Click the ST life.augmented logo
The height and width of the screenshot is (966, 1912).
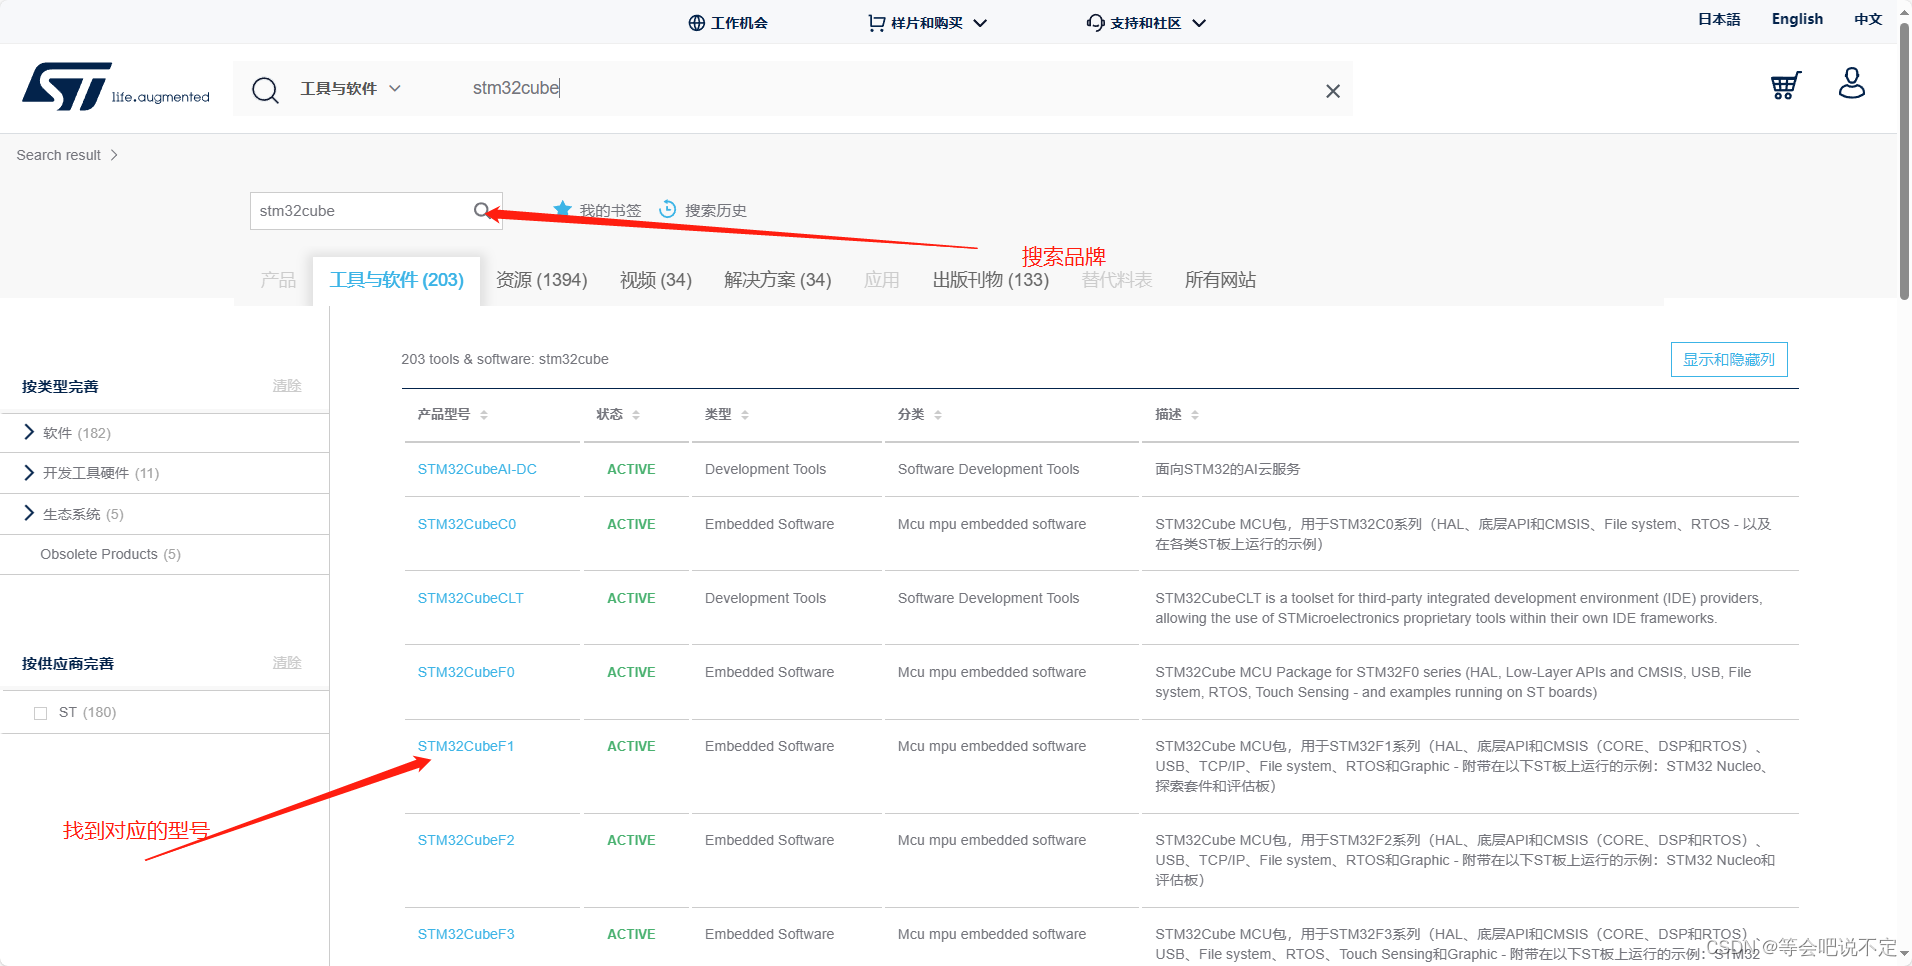tap(116, 87)
